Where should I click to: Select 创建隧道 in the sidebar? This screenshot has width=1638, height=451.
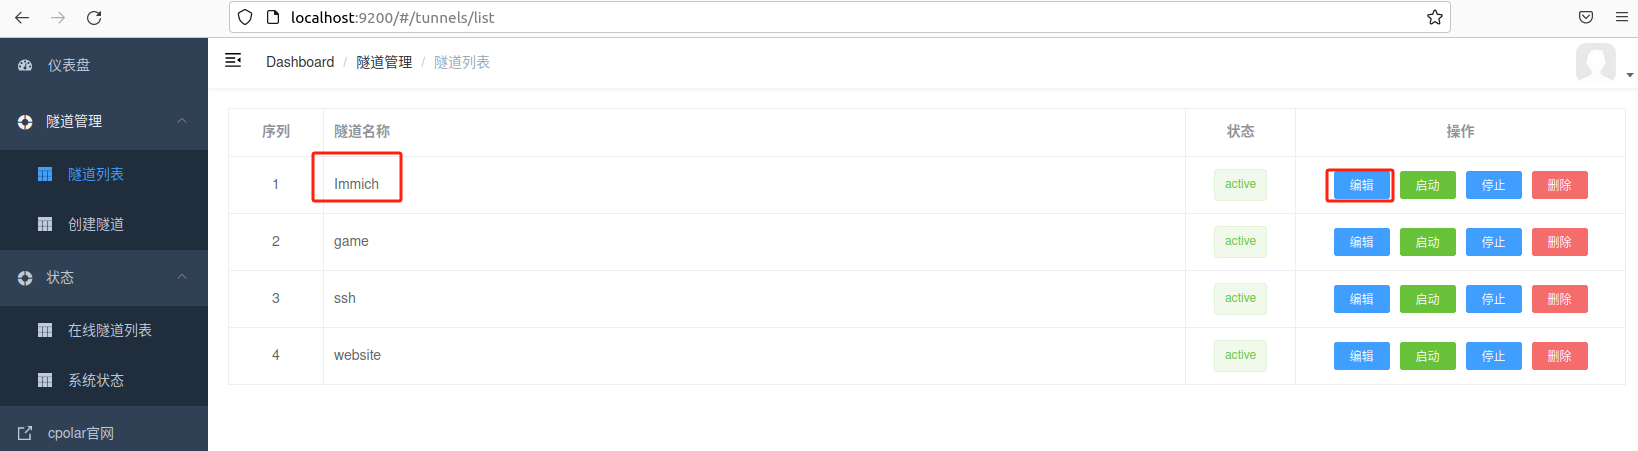[96, 224]
